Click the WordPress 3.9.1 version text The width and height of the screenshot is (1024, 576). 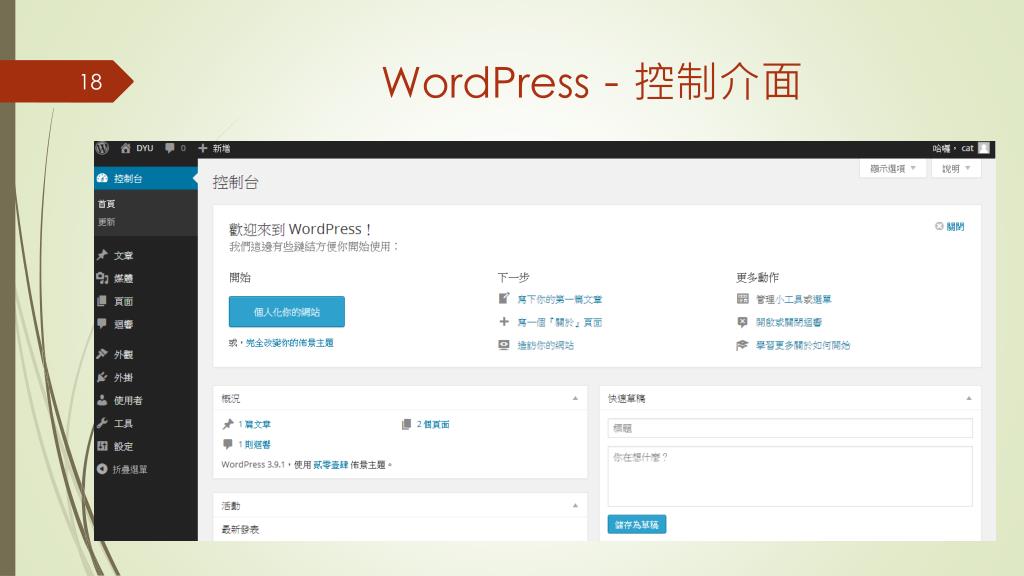pyautogui.click(x=253, y=465)
